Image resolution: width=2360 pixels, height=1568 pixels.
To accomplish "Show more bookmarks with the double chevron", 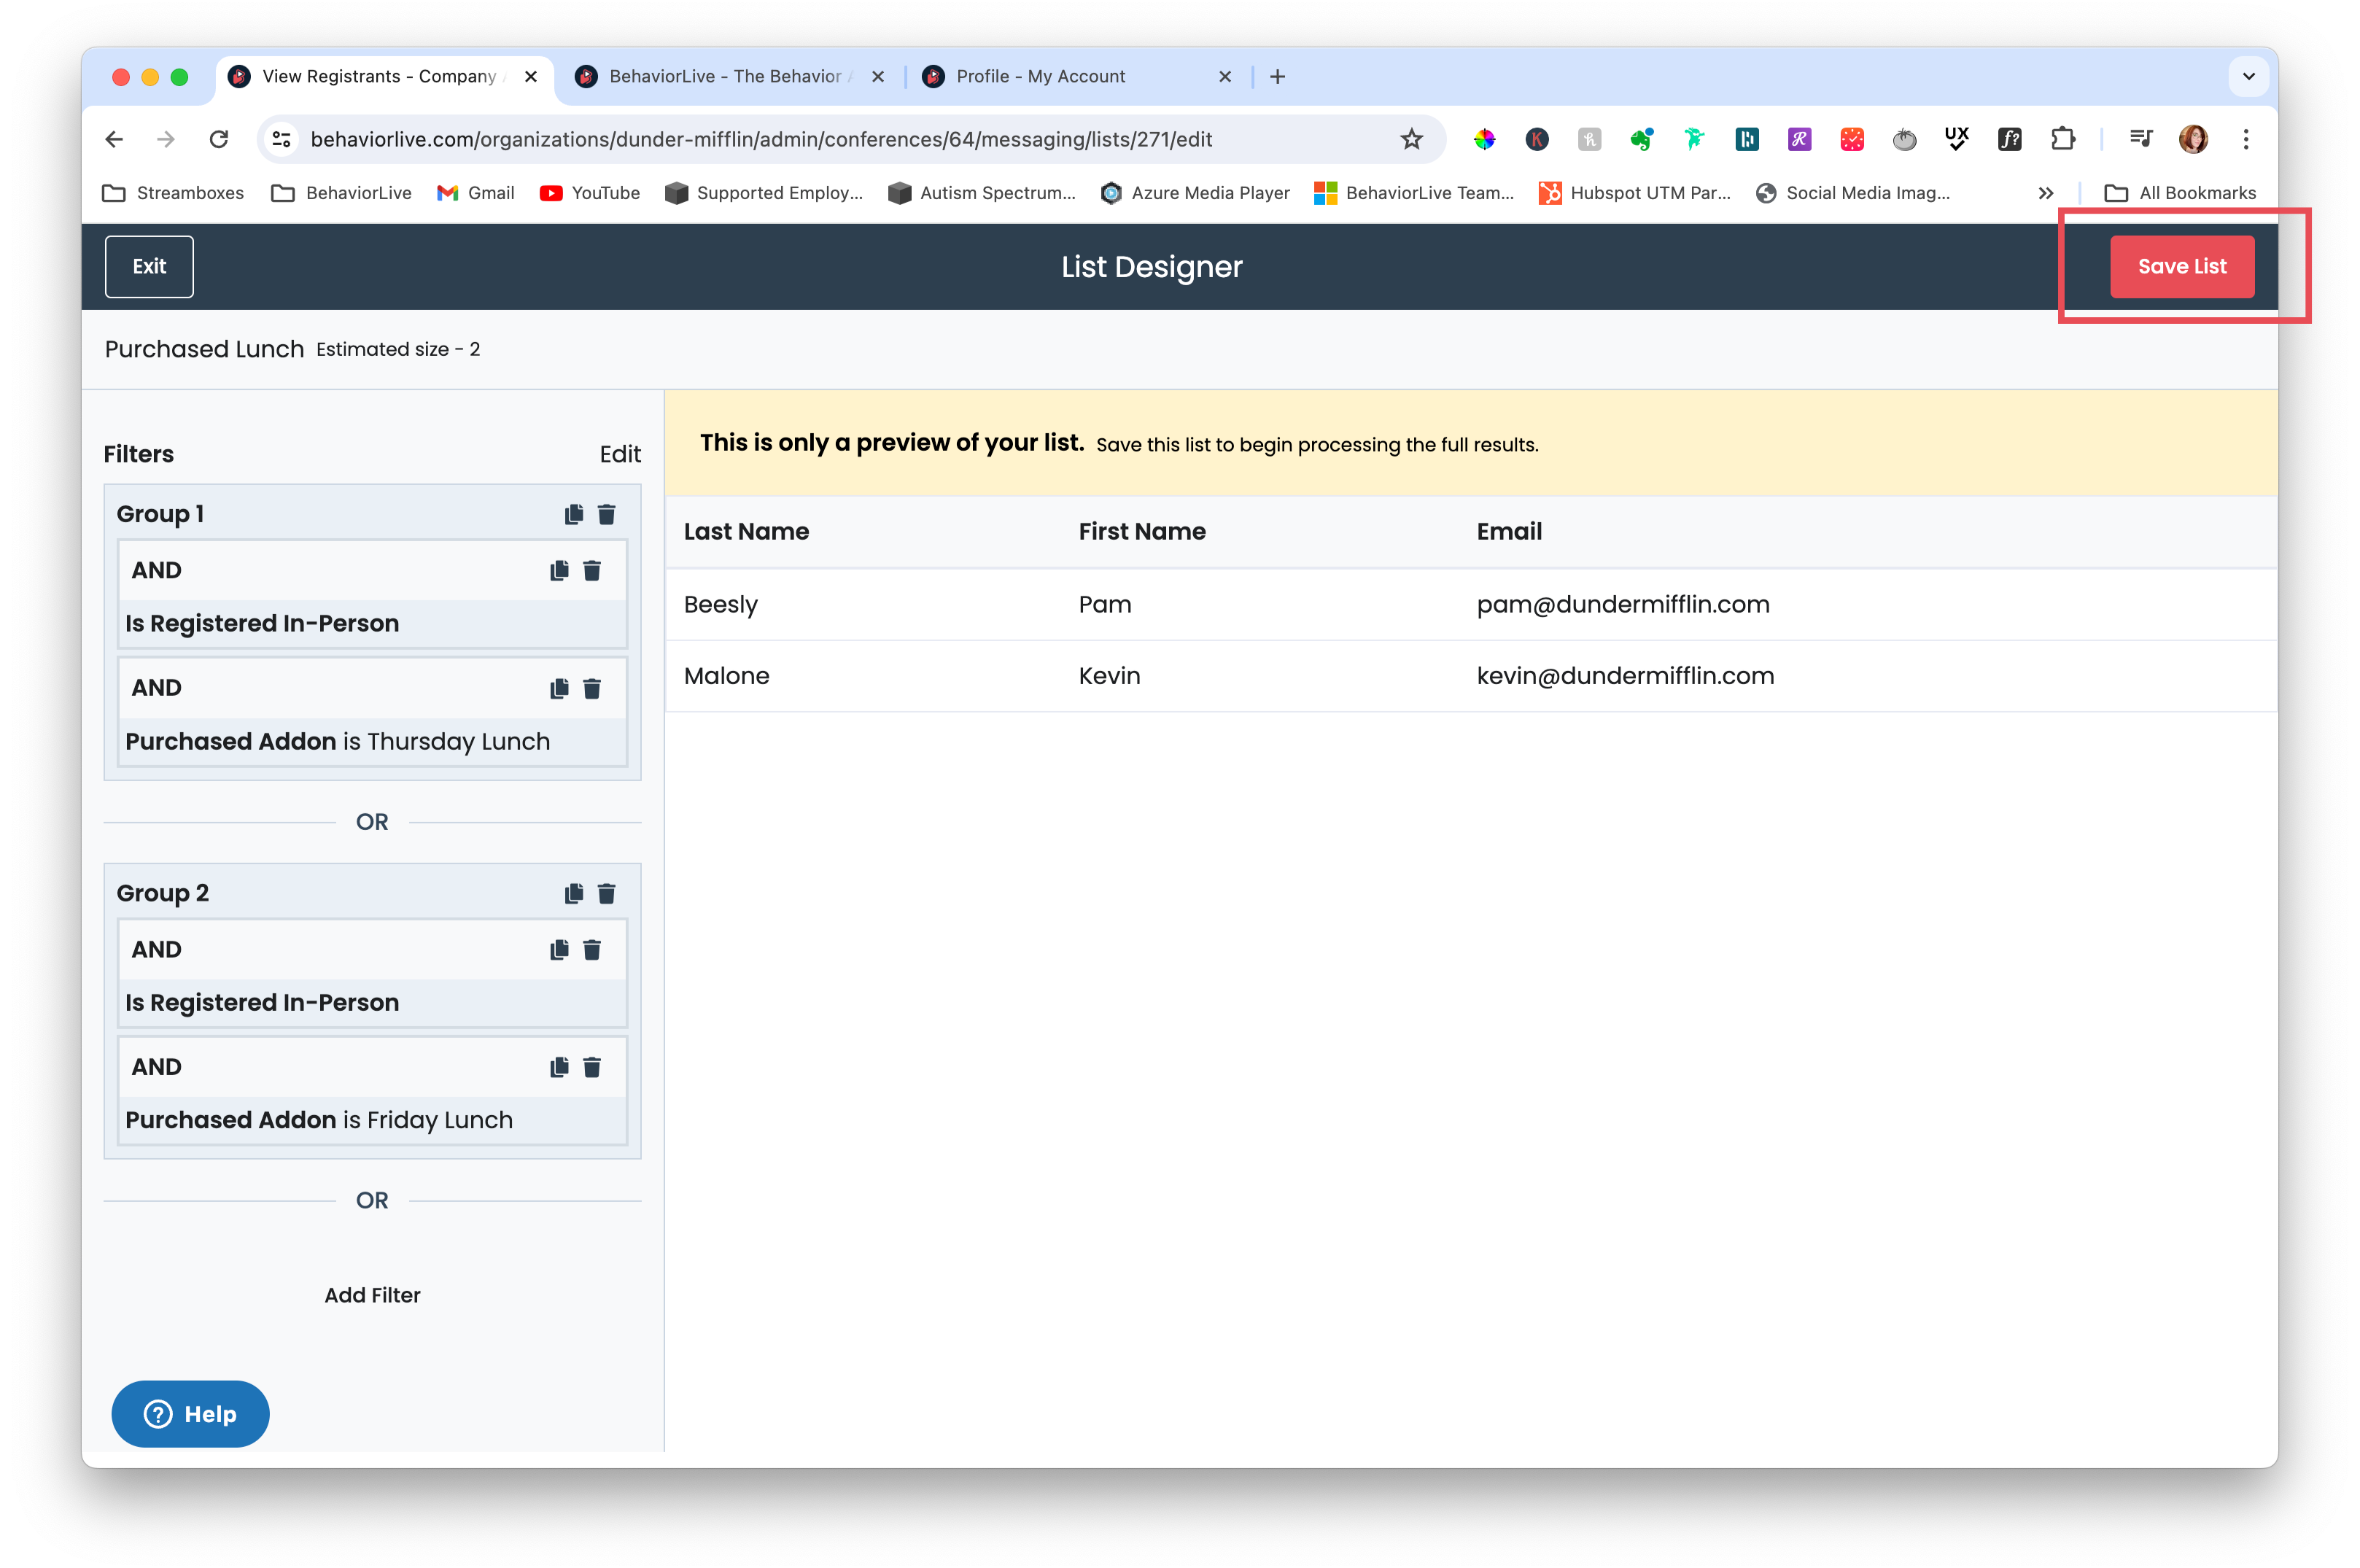I will click(2046, 193).
